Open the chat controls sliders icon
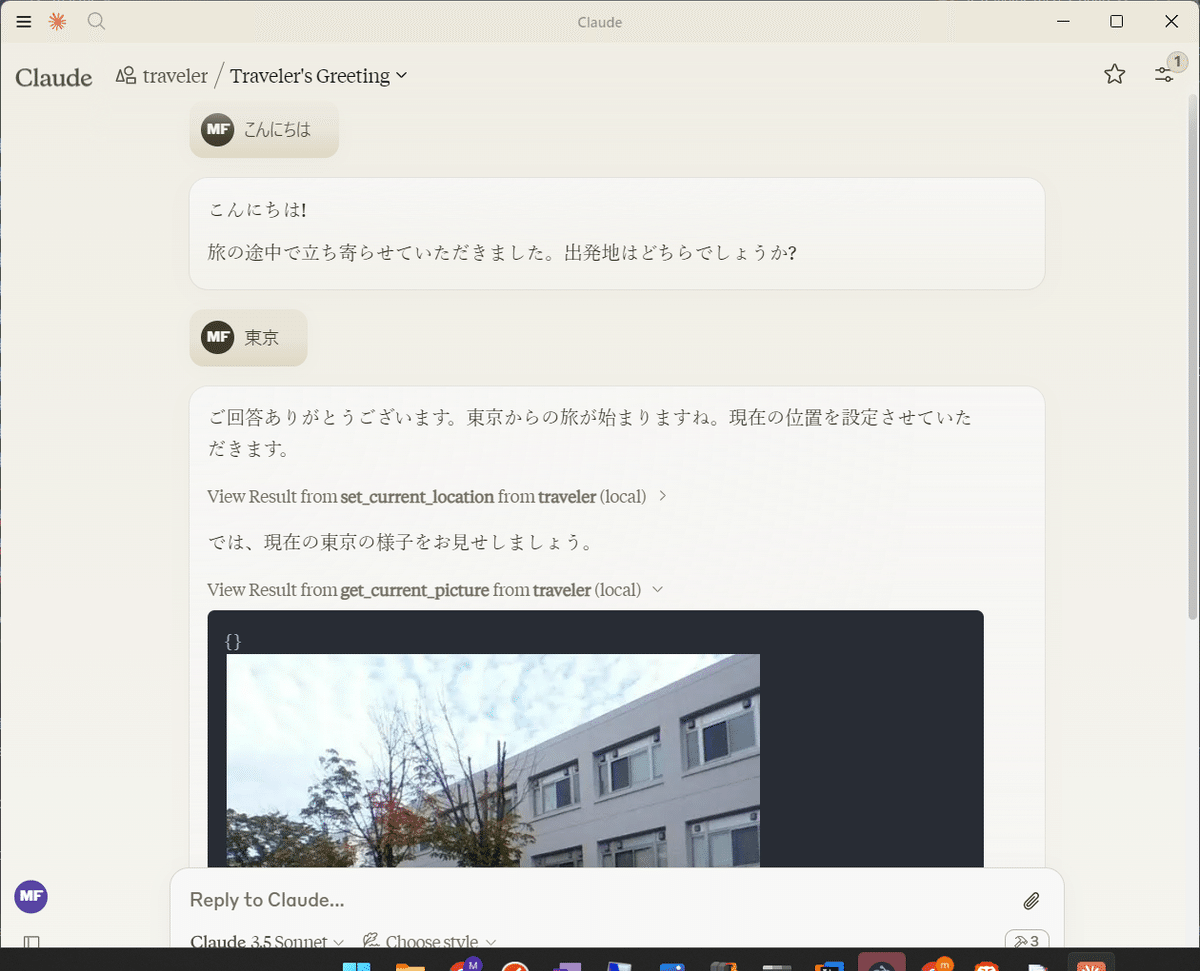Screen dimensions: 1200x971 [1164, 74]
